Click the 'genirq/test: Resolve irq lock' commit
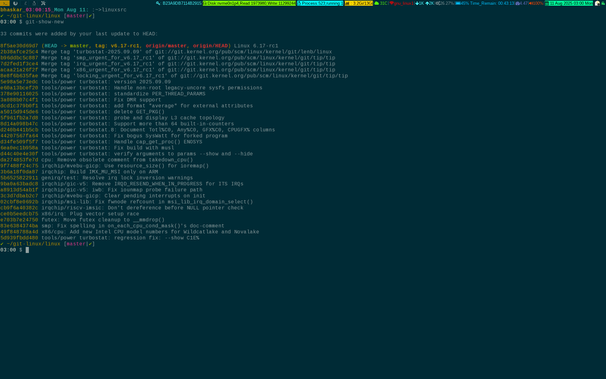606x379 pixels. (97, 178)
